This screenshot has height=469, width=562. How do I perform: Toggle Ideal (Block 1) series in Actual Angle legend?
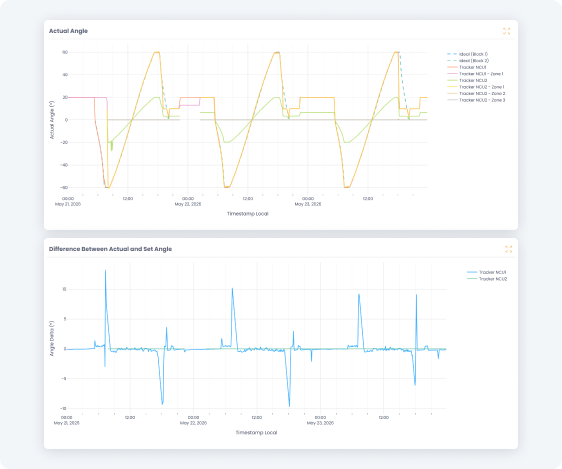[x=467, y=54]
